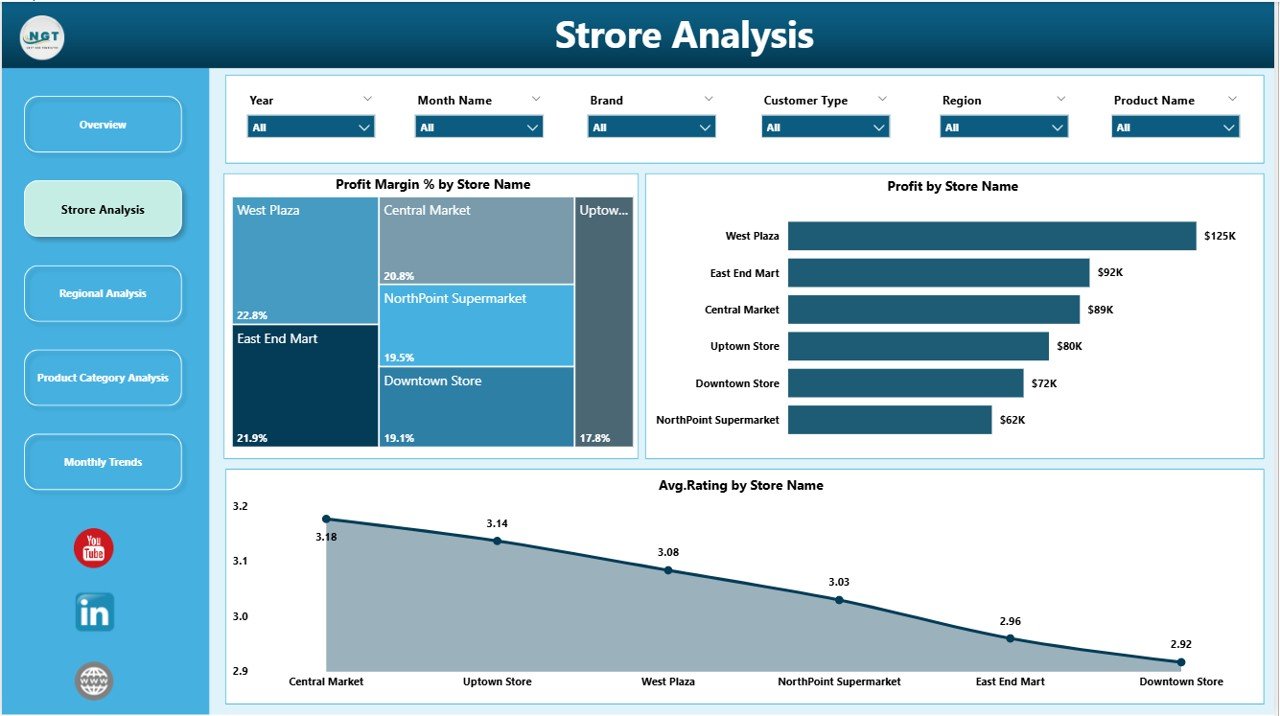This screenshot has height=716, width=1280.
Task: Click the West Plaza profit bar
Action: [x=990, y=235]
